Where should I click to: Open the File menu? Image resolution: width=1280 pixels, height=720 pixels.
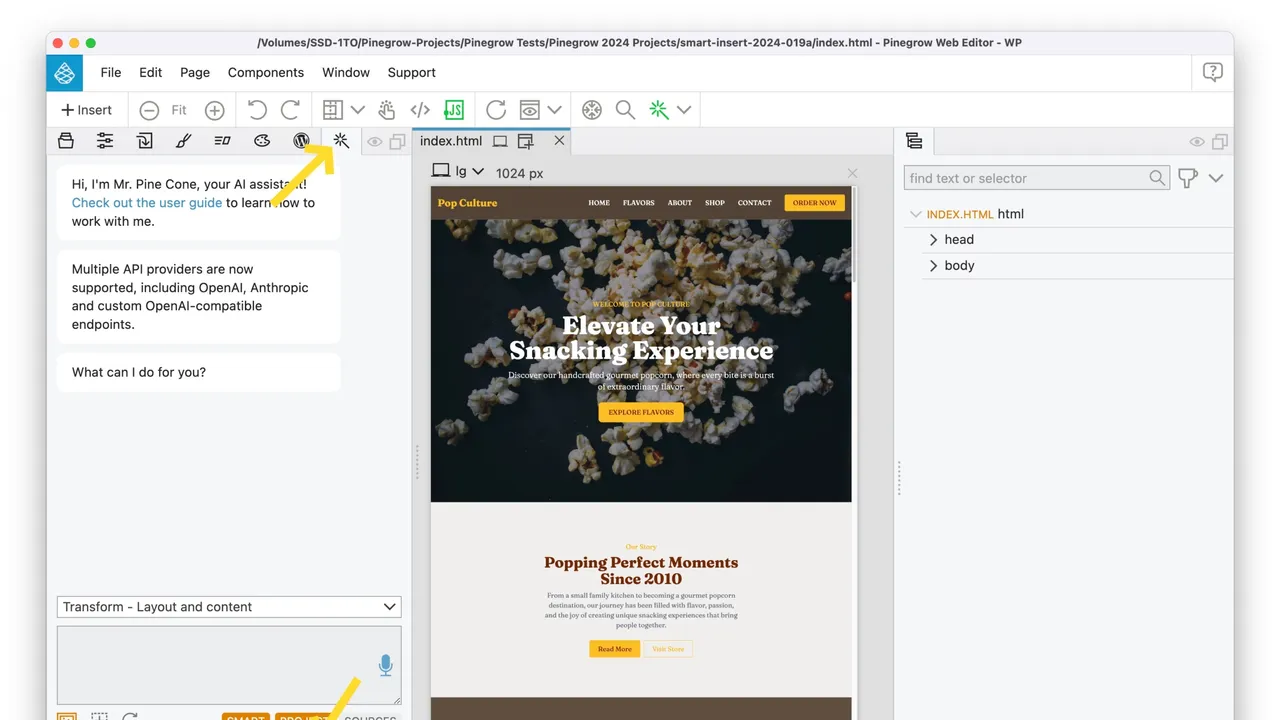click(x=111, y=72)
